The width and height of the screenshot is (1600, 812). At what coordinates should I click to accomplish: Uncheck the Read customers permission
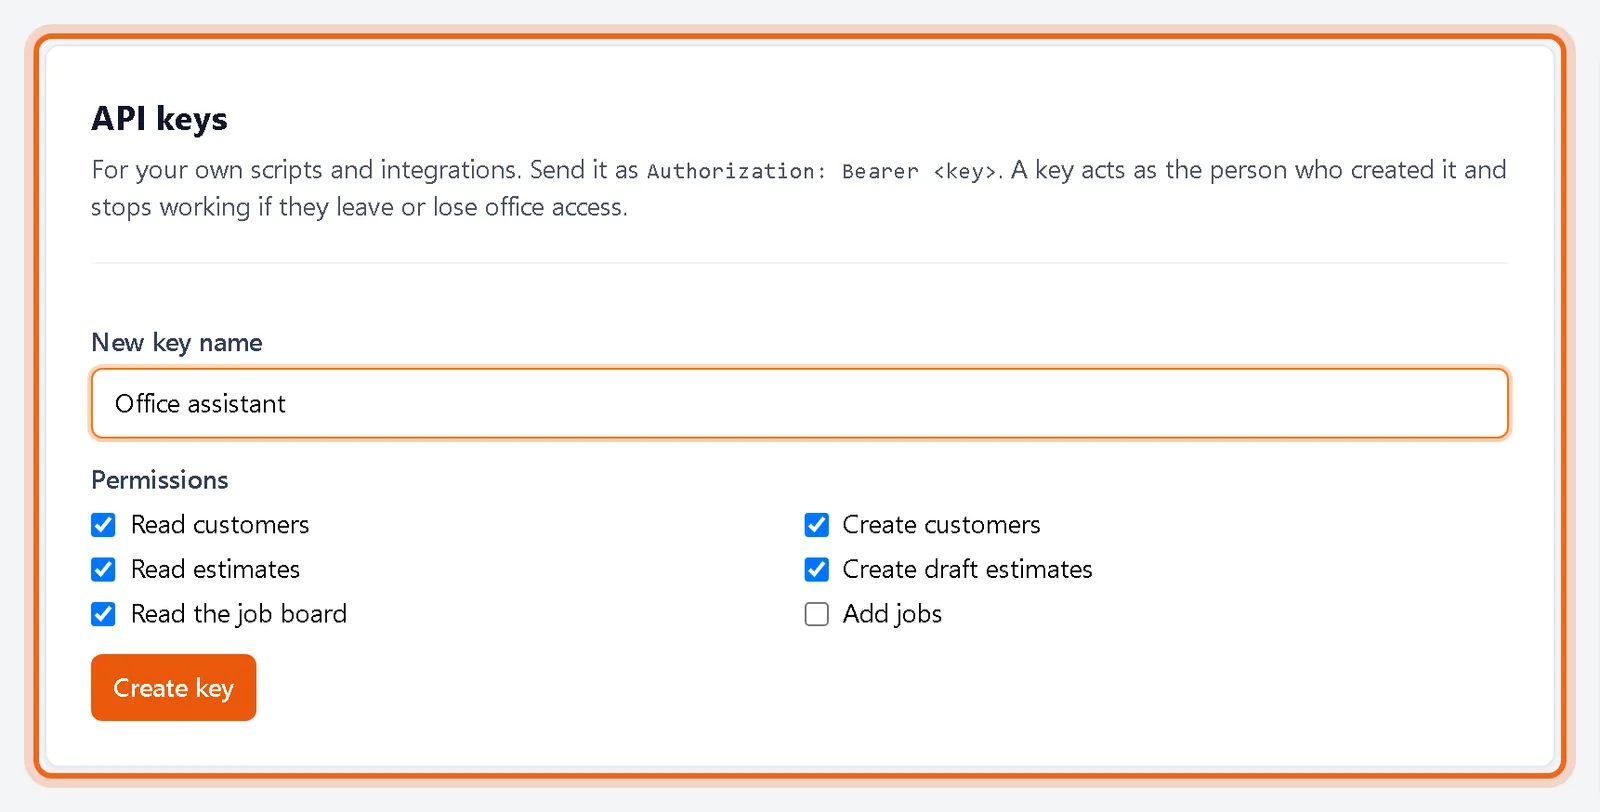[x=103, y=525]
